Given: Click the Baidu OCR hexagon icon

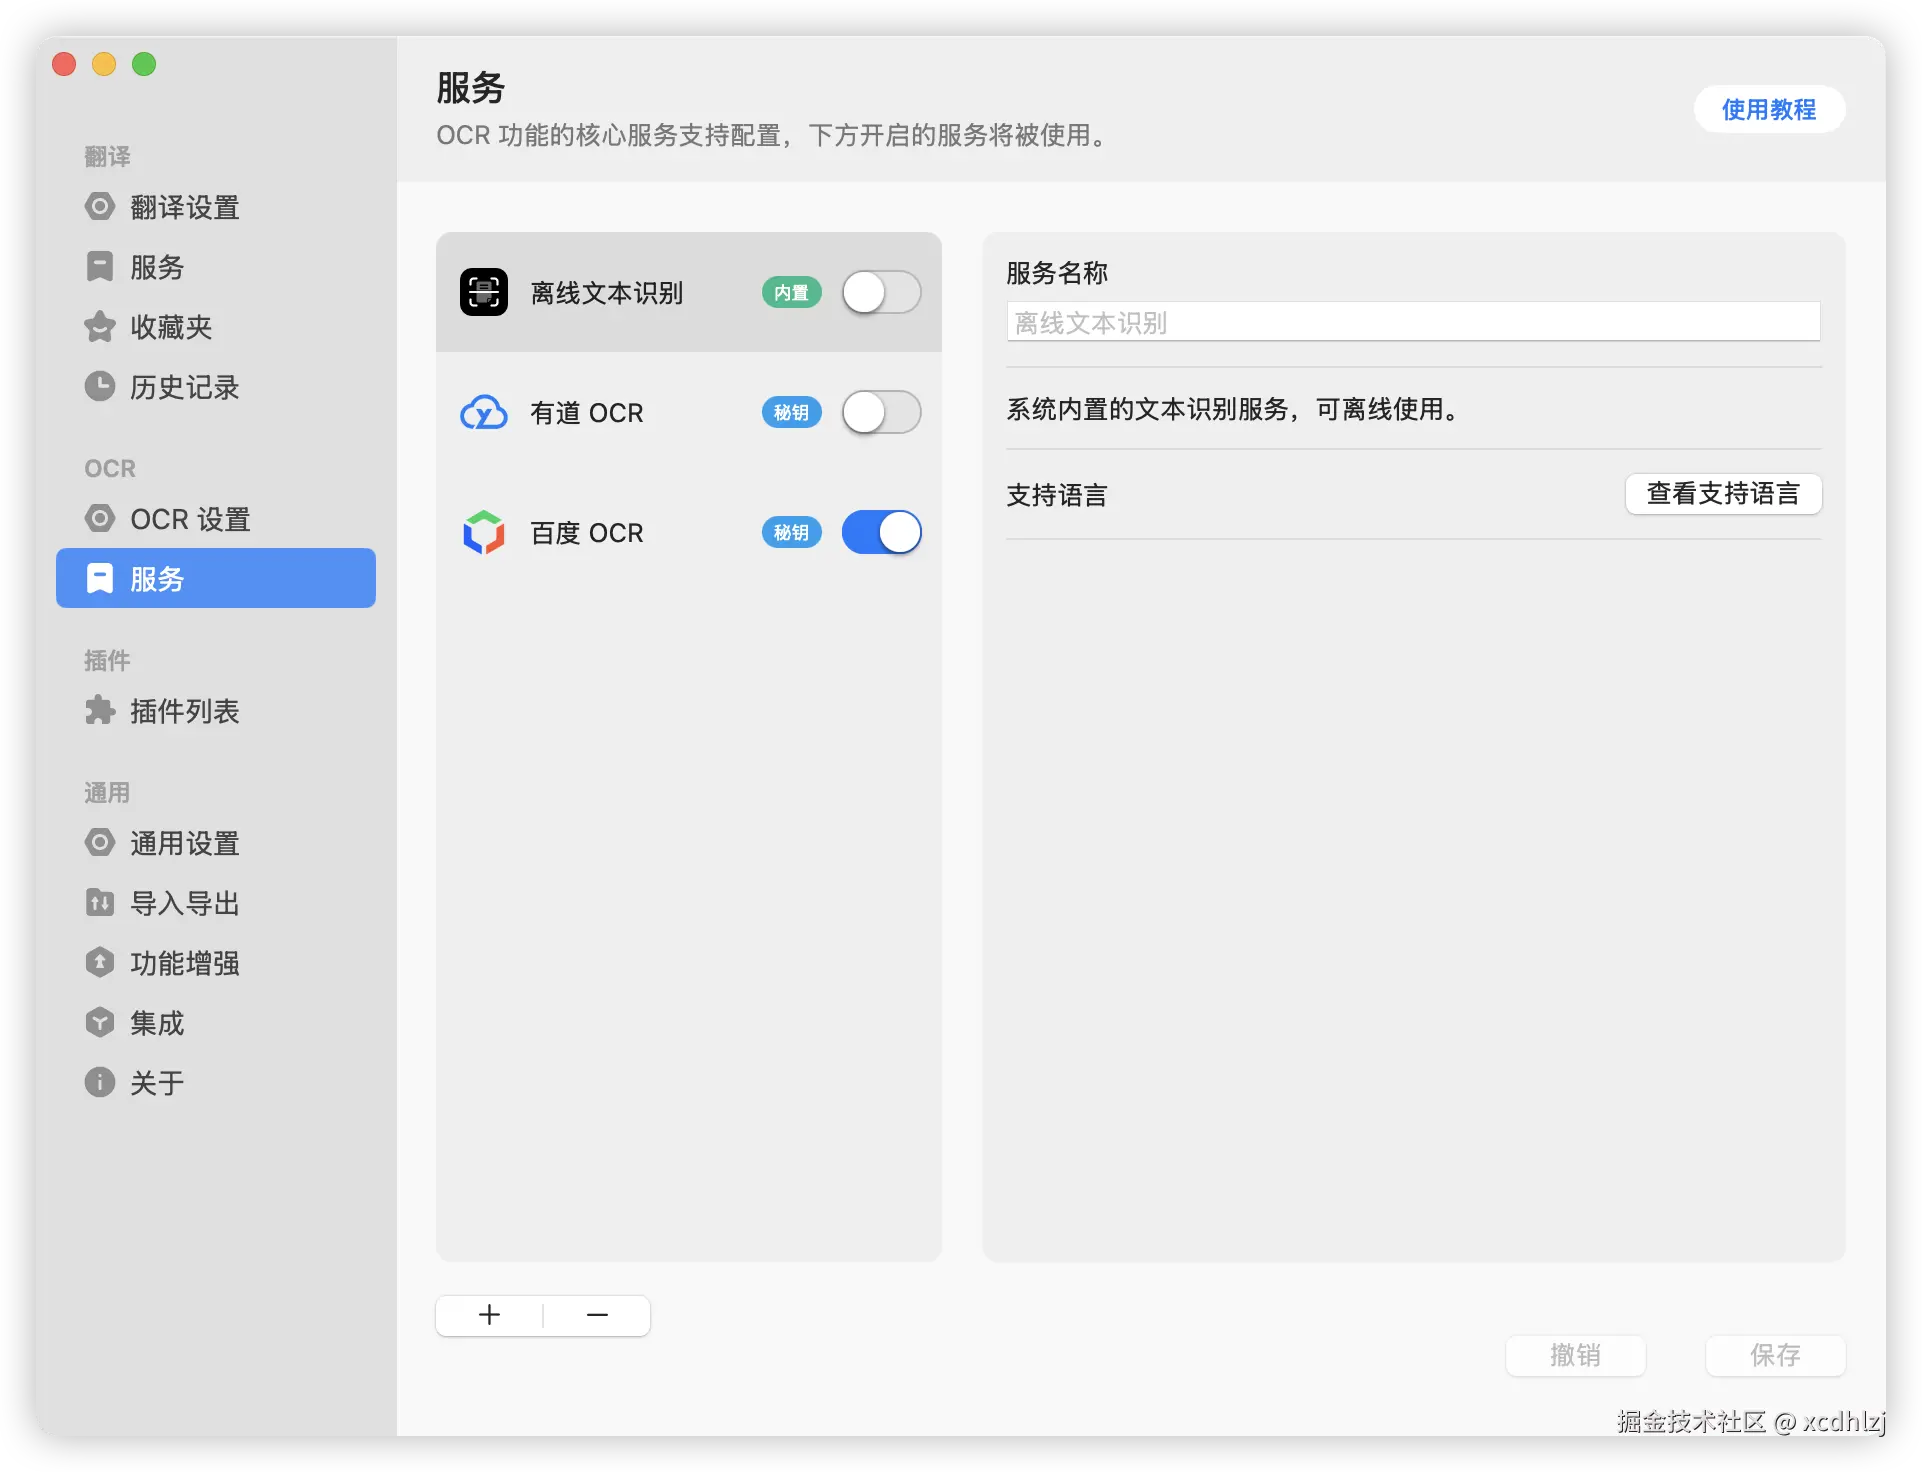Looking at the screenshot, I should tap(484, 532).
